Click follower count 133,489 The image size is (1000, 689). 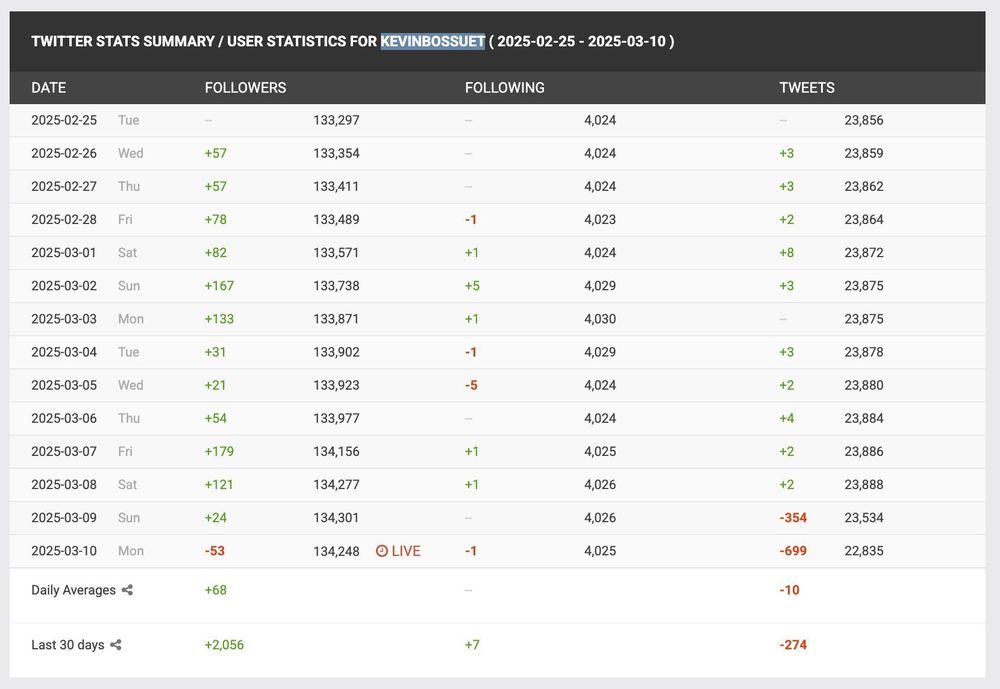point(336,219)
